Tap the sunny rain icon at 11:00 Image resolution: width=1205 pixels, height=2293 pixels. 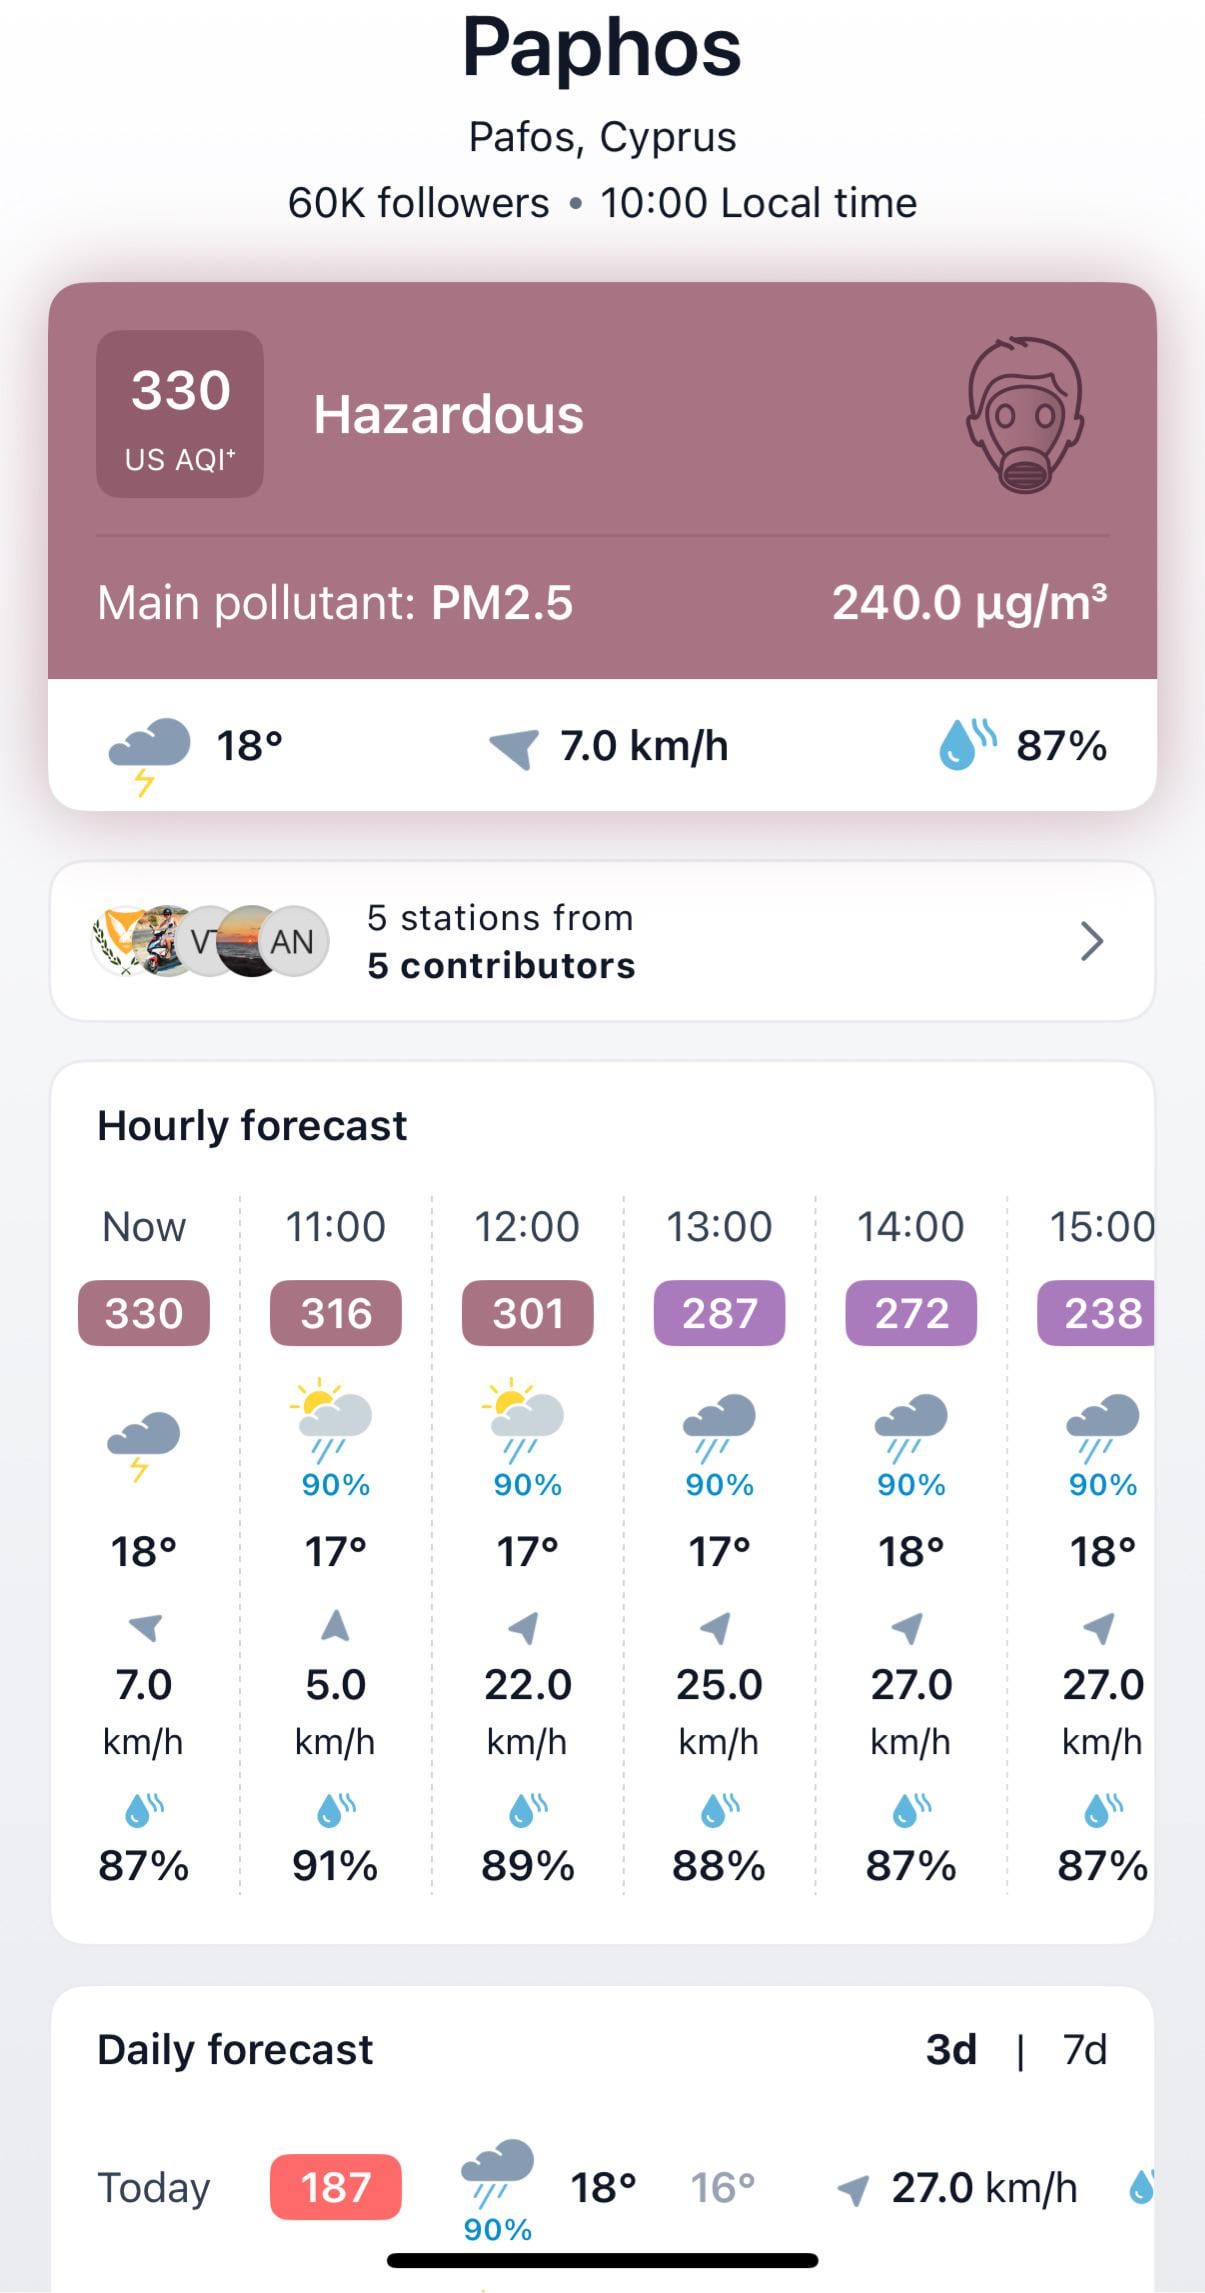334,1420
